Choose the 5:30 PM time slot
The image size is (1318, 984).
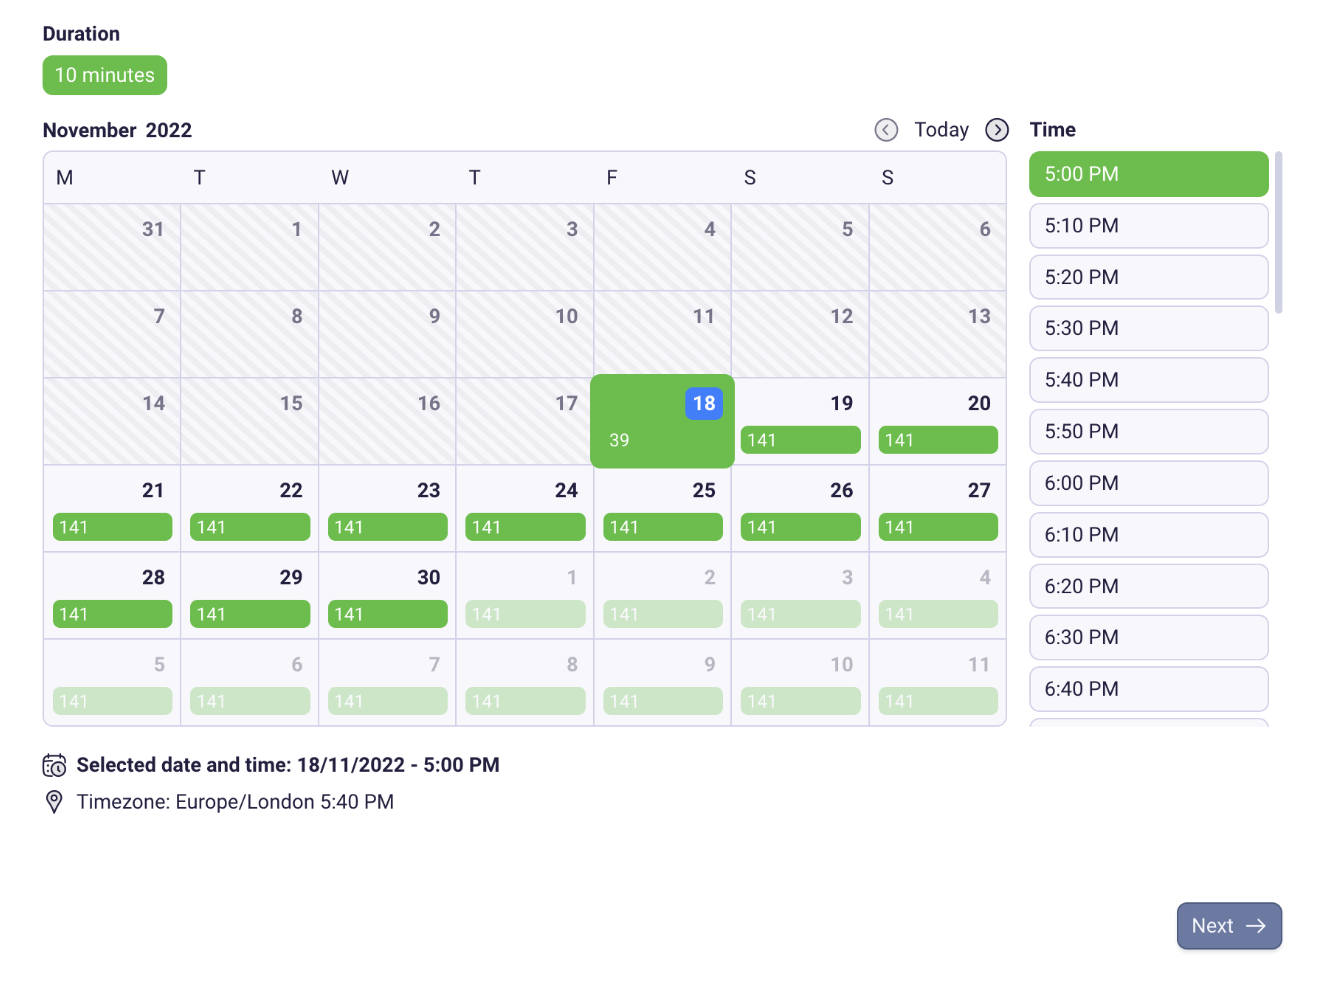(x=1149, y=329)
